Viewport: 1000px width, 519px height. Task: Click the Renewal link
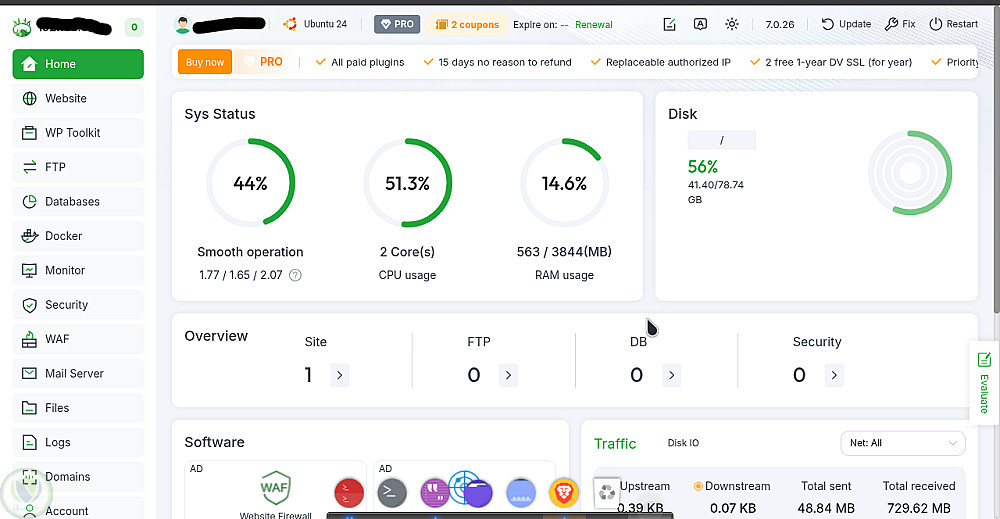click(x=594, y=25)
